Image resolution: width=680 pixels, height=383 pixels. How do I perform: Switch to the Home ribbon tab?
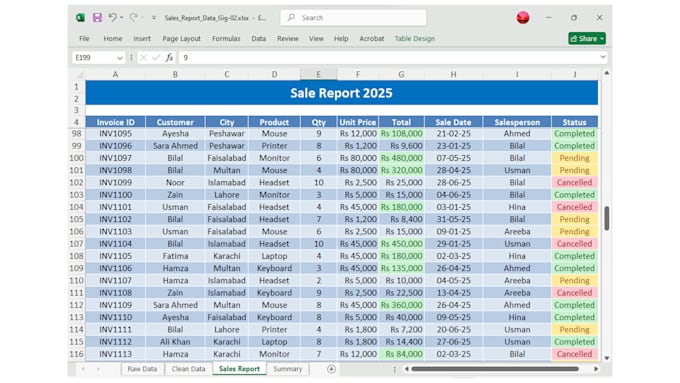(113, 39)
